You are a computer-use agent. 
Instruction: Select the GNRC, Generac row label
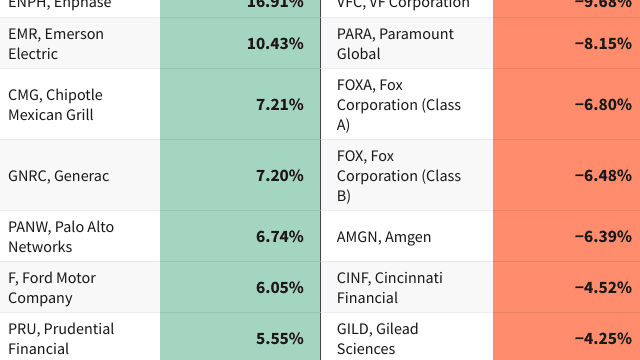tap(80, 176)
